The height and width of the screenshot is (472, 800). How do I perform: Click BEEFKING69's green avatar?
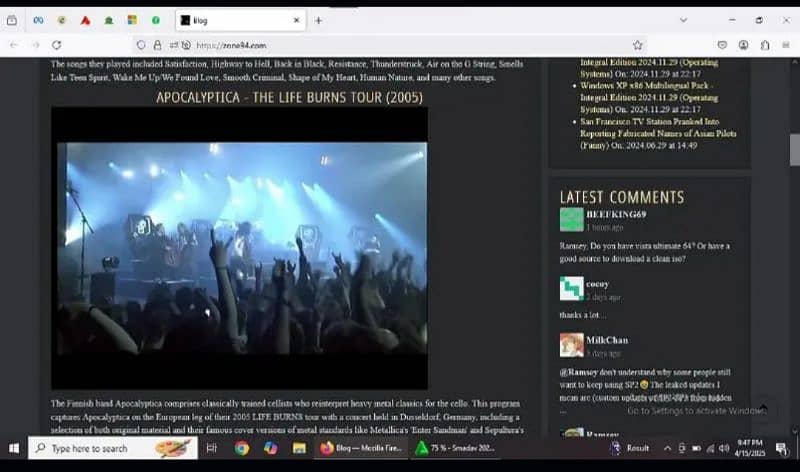[x=571, y=220]
